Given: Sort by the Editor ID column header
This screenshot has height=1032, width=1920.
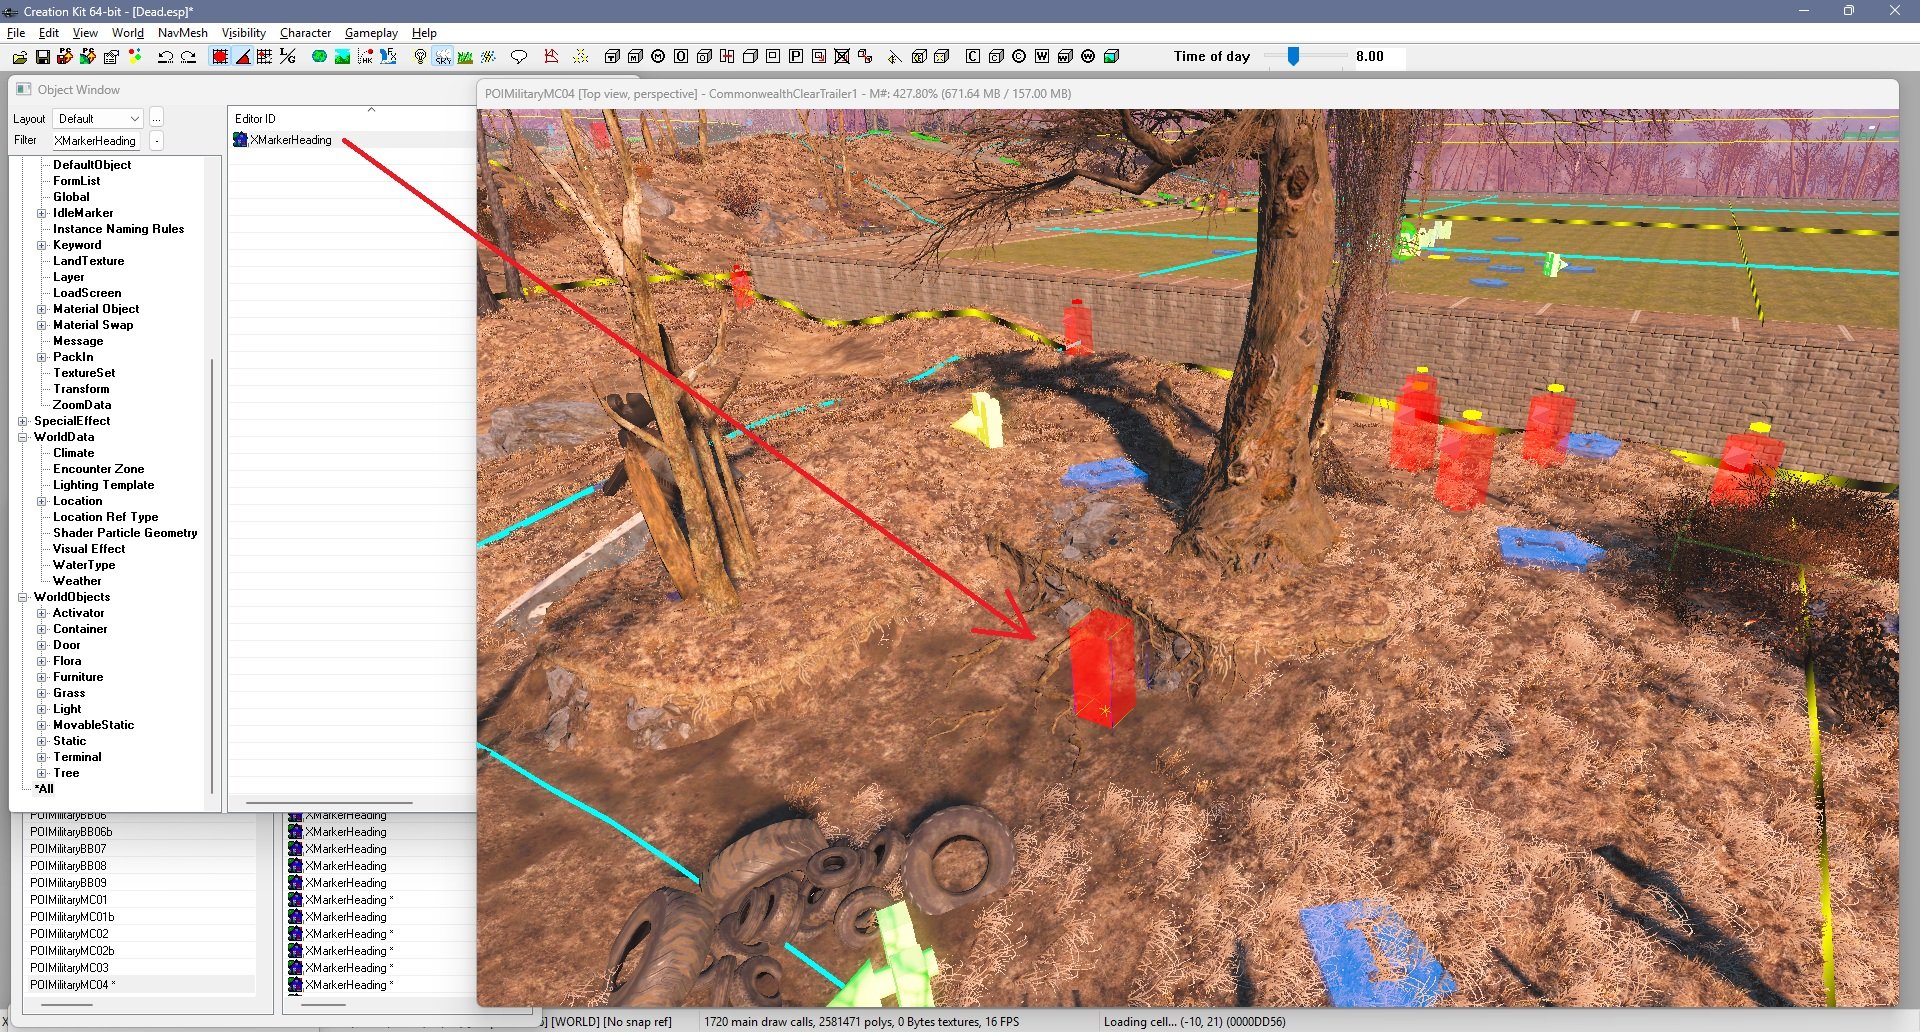Looking at the screenshot, I should 350,118.
